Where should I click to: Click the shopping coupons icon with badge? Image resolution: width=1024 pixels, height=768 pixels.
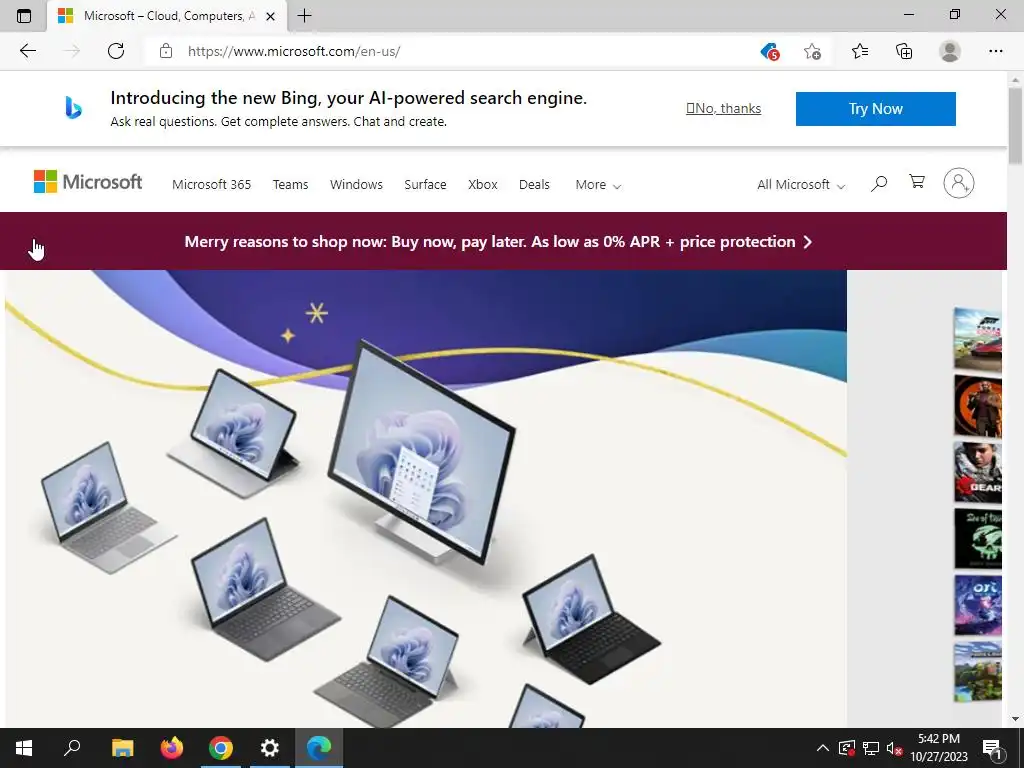[770, 51]
